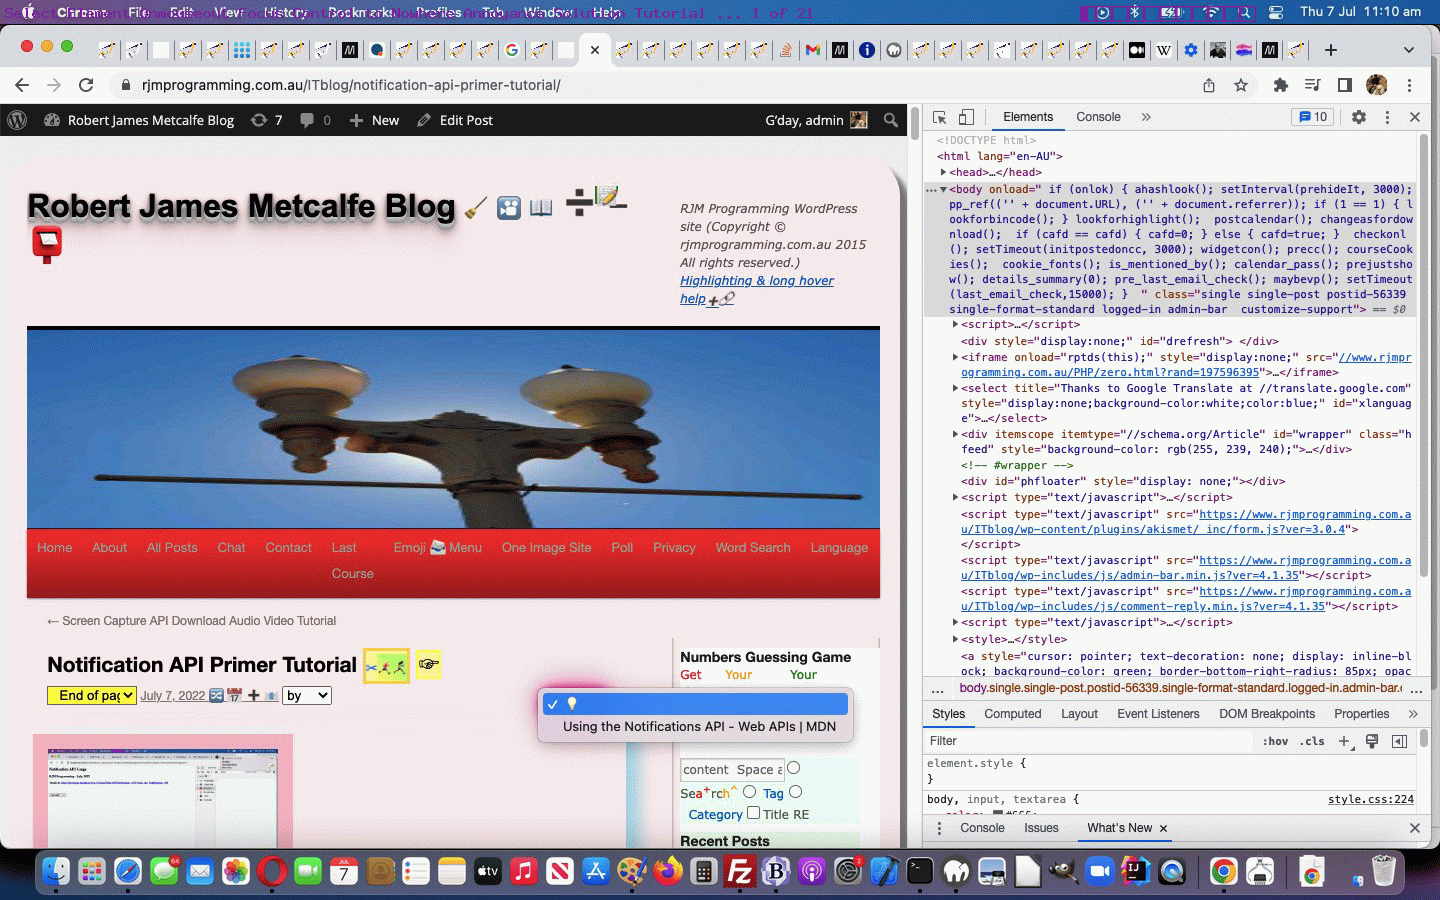Open style.css:224 source link
This screenshot has width=1440, height=900.
[1370, 799]
